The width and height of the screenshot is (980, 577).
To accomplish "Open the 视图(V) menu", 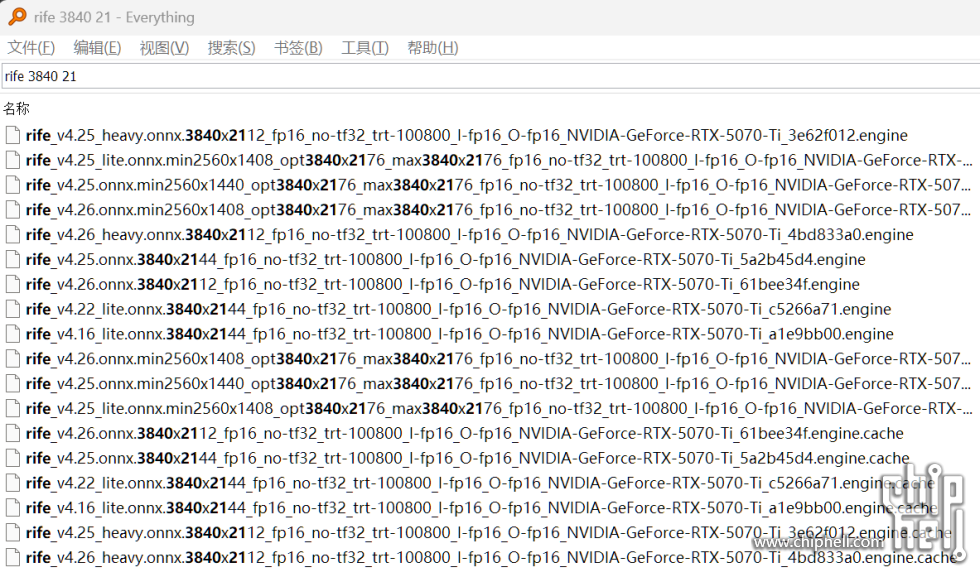I will click(x=164, y=48).
